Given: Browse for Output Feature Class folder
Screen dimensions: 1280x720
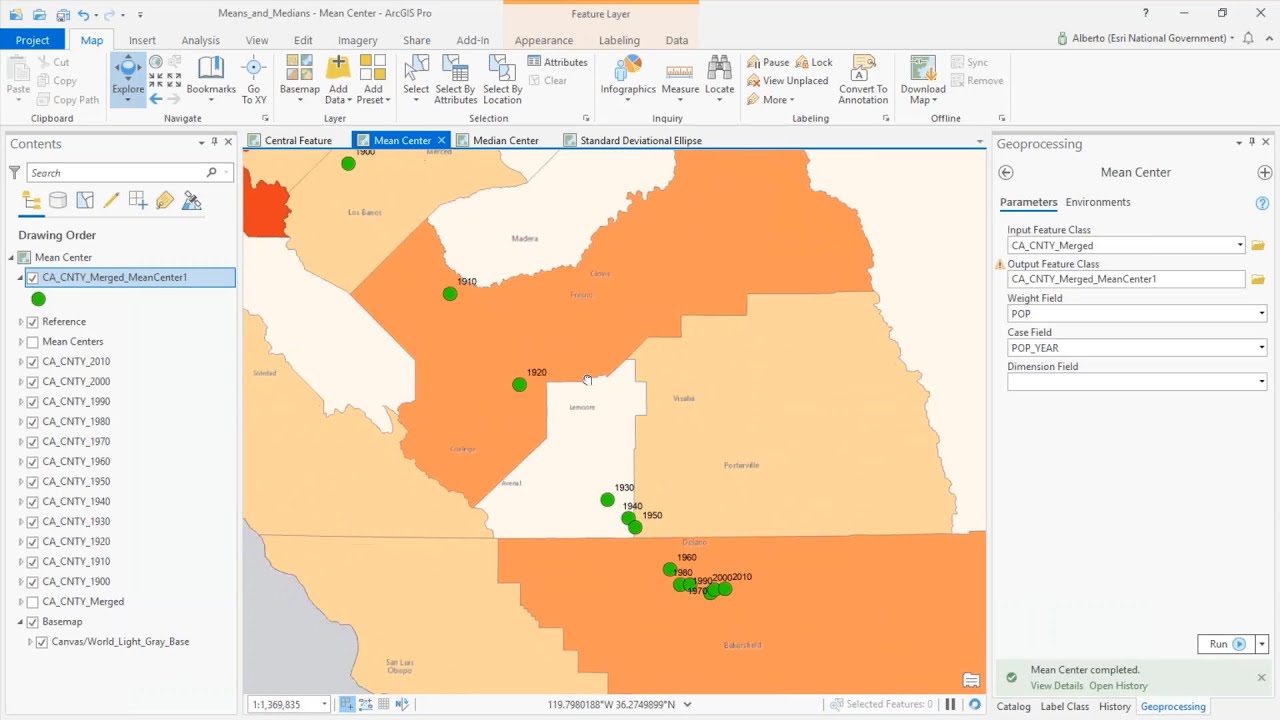Looking at the screenshot, I should click(x=1258, y=279).
